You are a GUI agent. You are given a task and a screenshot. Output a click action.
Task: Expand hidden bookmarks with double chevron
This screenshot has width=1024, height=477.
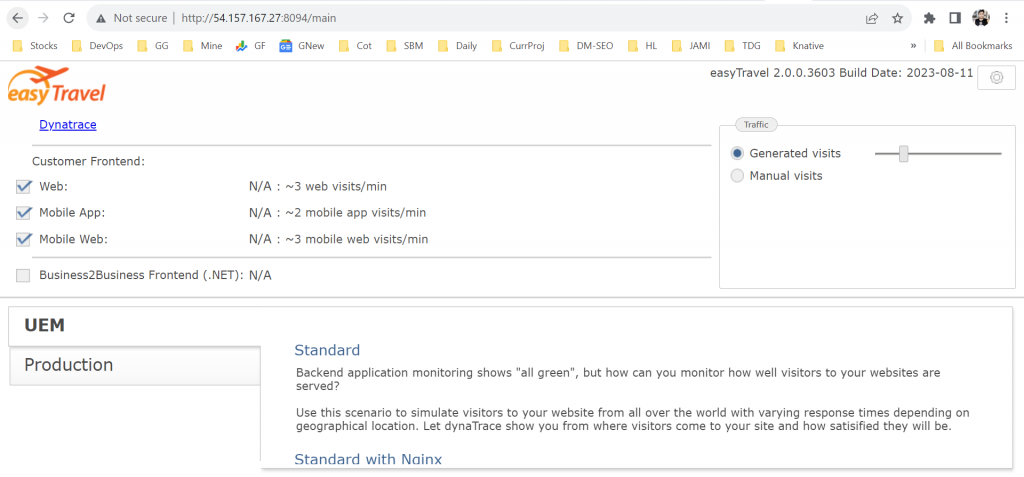913,45
